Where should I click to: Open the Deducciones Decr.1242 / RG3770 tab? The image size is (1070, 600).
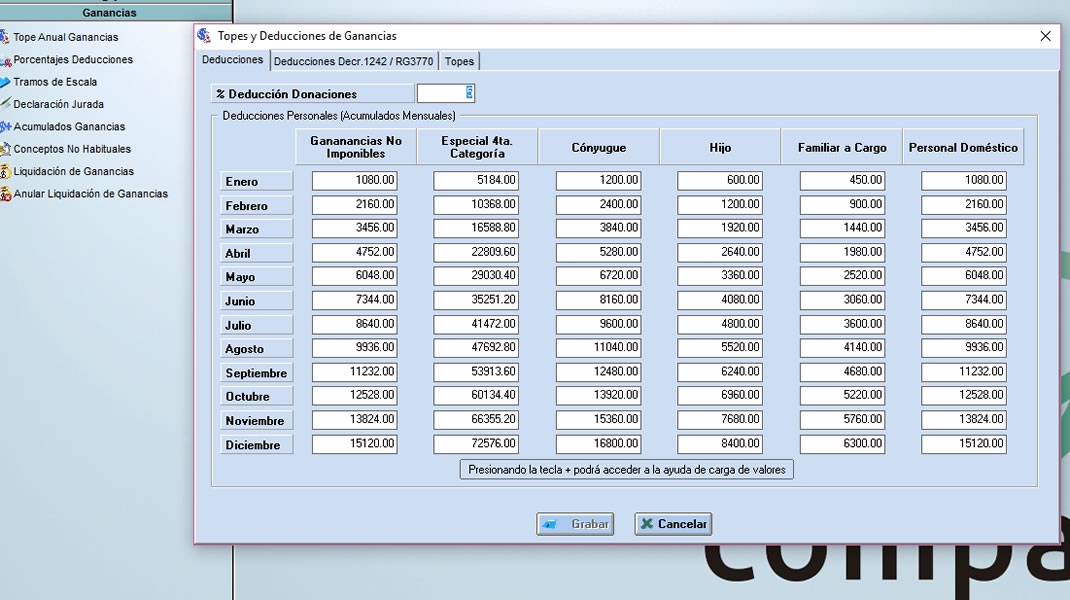pyautogui.click(x=353, y=61)
